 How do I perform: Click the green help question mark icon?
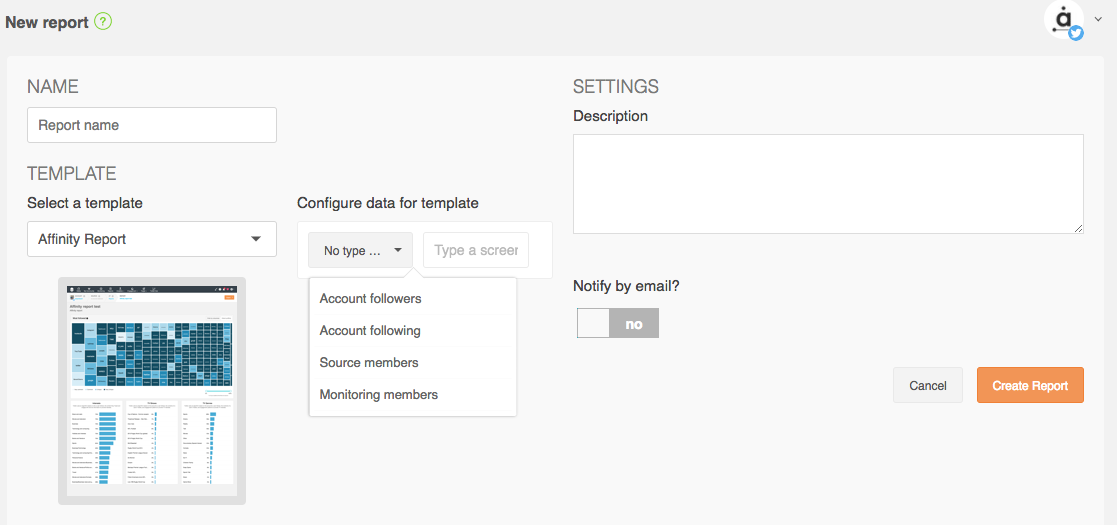pyautogui.click(x=103, y=22)
